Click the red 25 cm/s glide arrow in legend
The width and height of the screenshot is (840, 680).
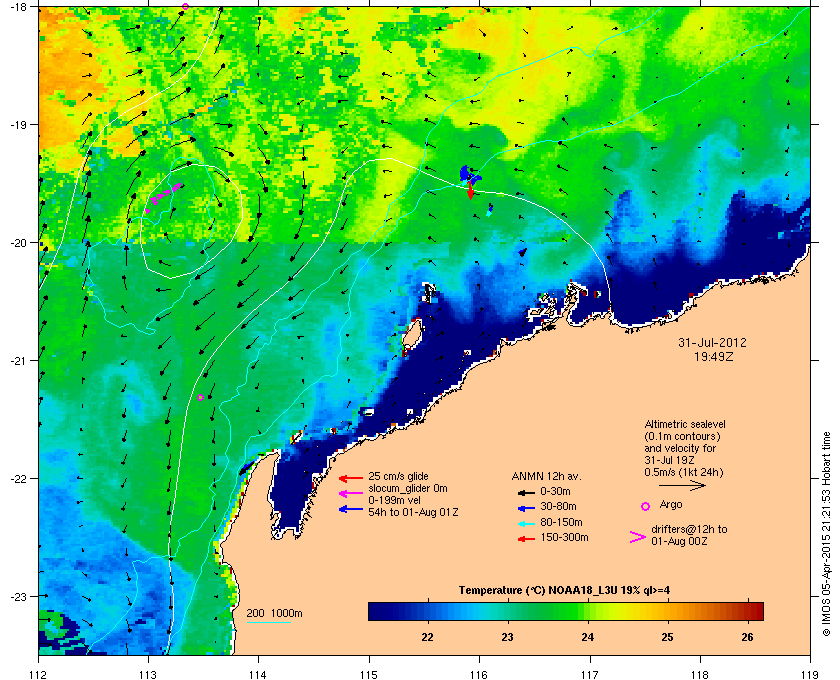tap(350, 479)
